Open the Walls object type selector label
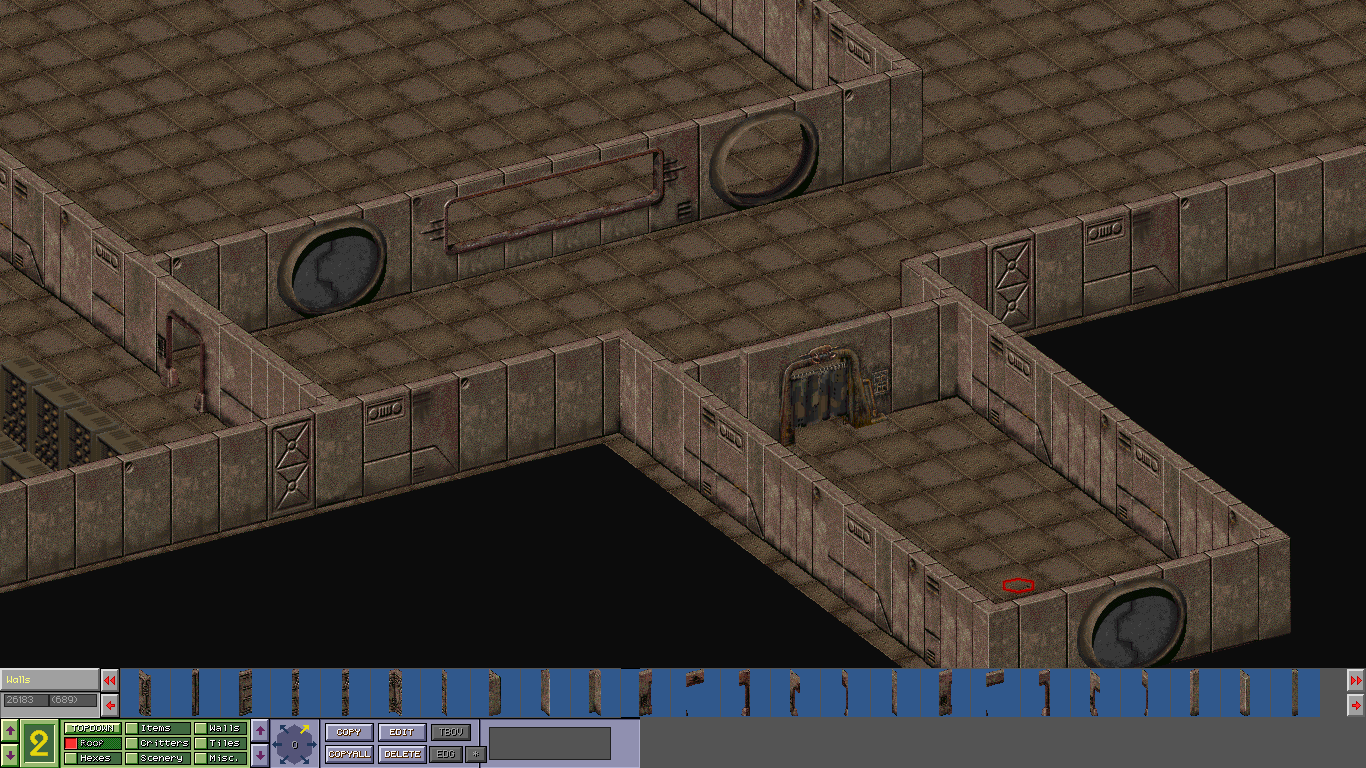The width and height of the screenshot is (1366, 768). click(x=49, y=680)
